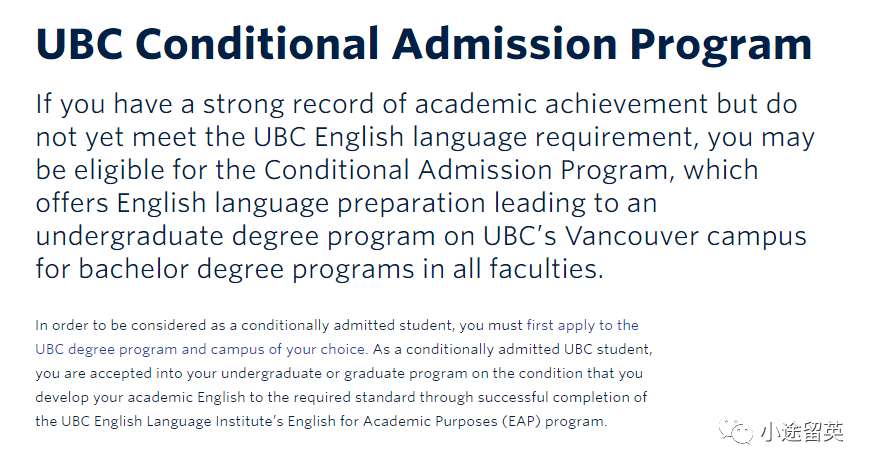Follow 'UBC degree program and campus' link
The width and height of the screenshot is (872, 470).
pos(149,349)
